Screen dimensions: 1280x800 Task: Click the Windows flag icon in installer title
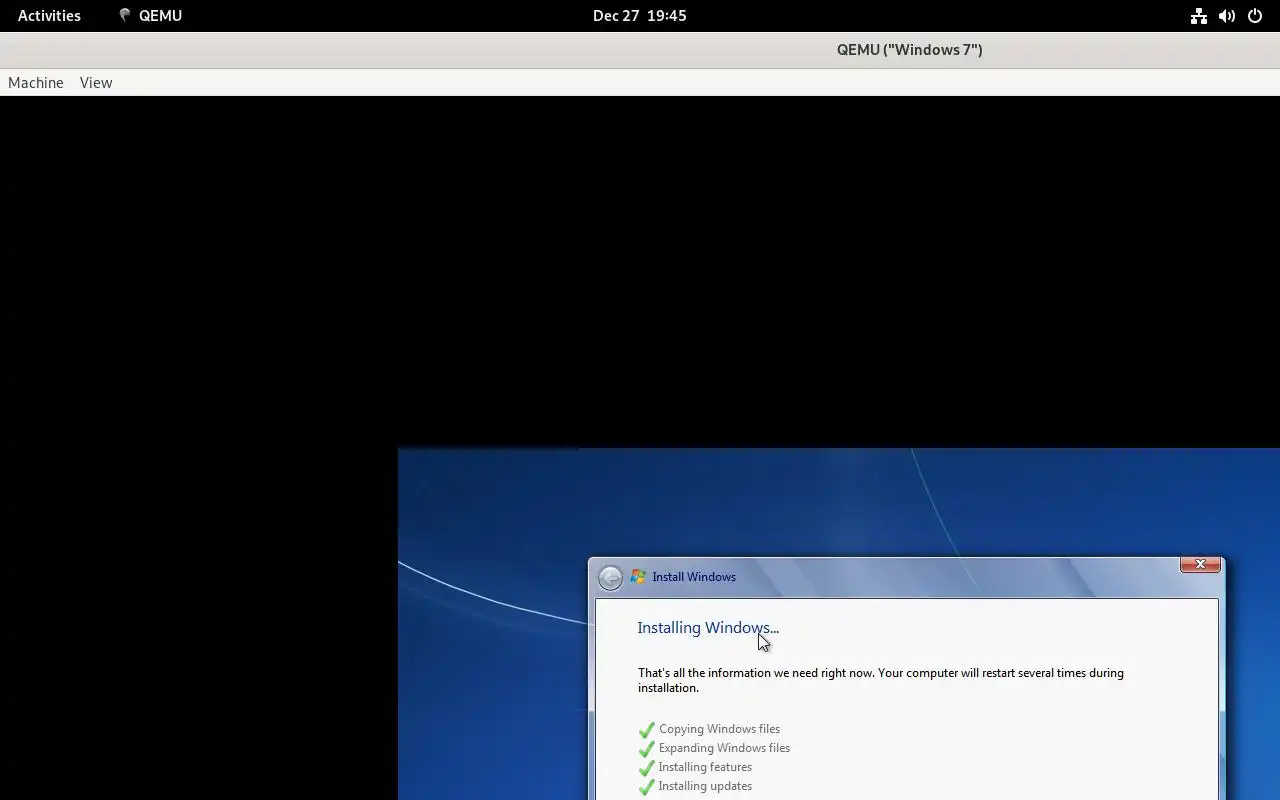tap(638, 577)
